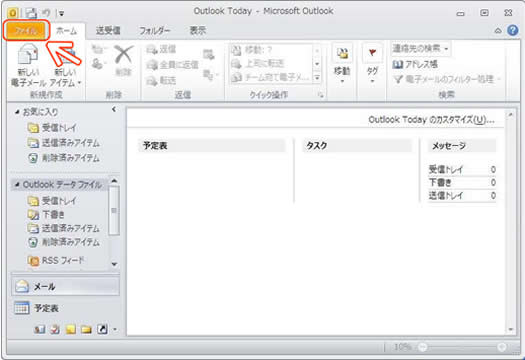Viewport: 525px width, 360px height.
Task: Open Outlook Help with the question mark icon
Action: point(513,30)
